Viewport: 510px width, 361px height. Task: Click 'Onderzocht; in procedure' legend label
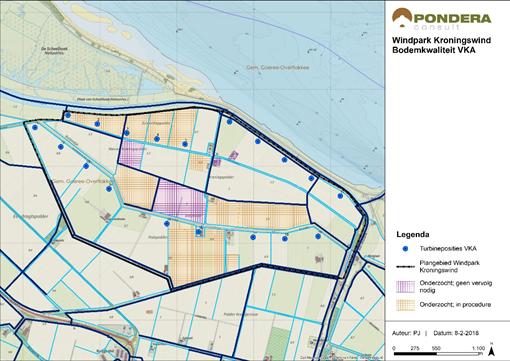click(x=455, y=305)
